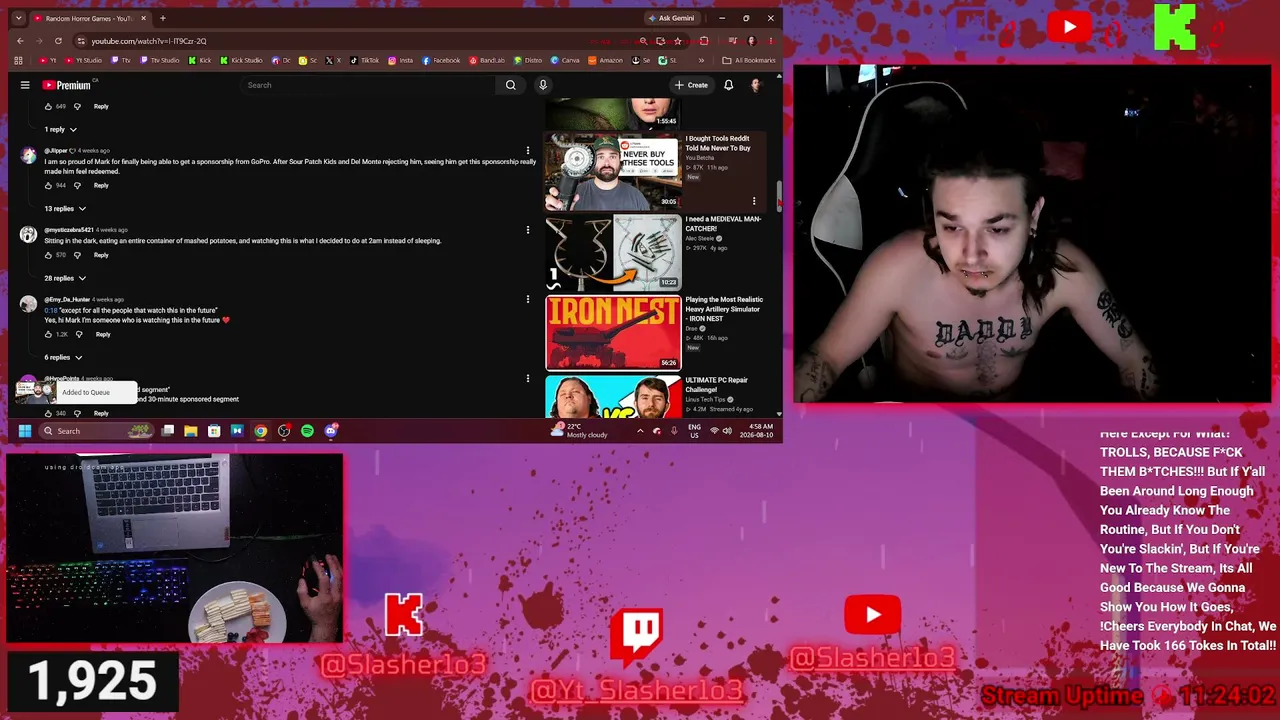Screen dimensions: 1280x720
Task: Open the Canva bookmark
Action: click(x=566, y=60)
